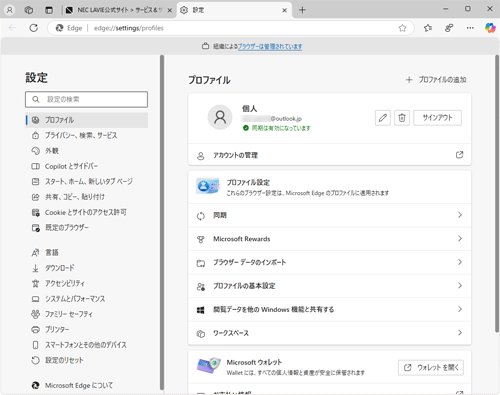Open Workspaces icon in title bar
This screenshot has width=500, height=395.
(29, 10)
